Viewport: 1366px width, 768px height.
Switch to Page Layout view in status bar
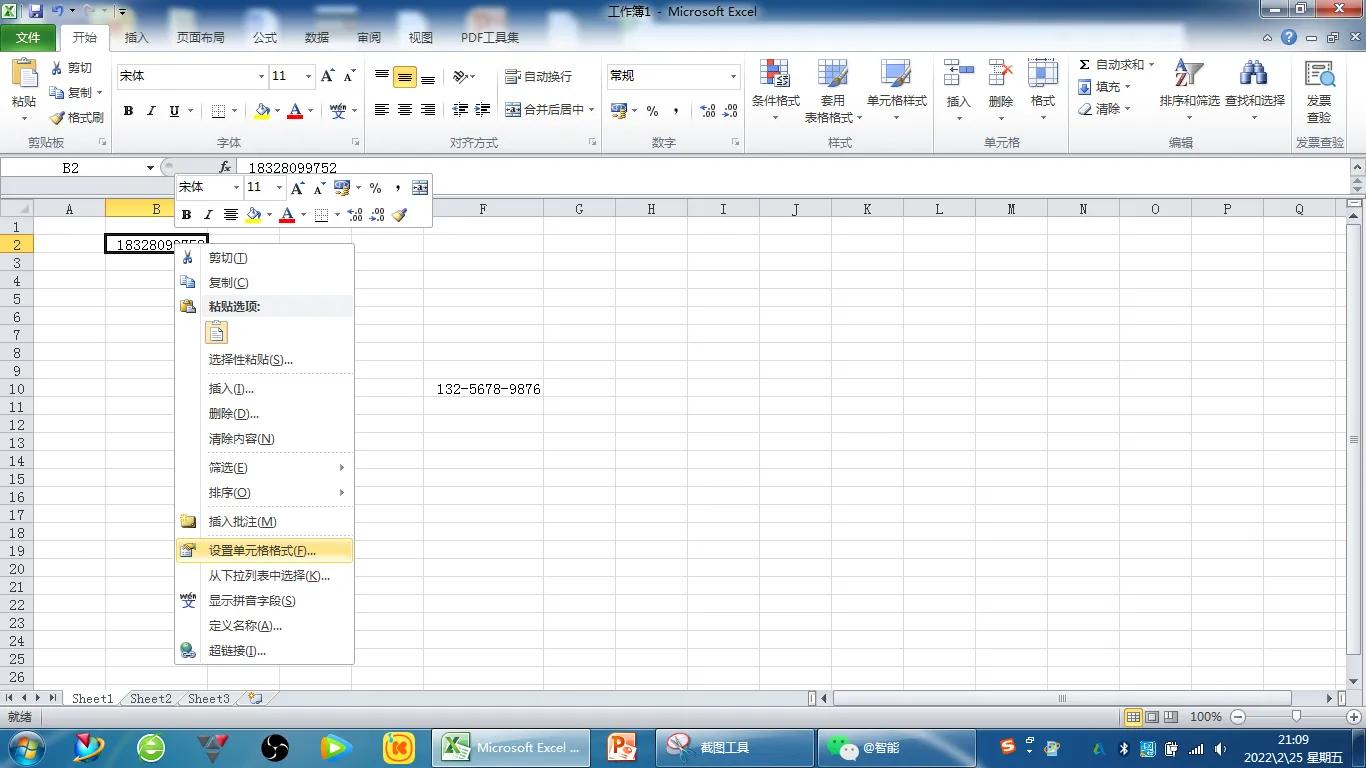[1152, 717]
